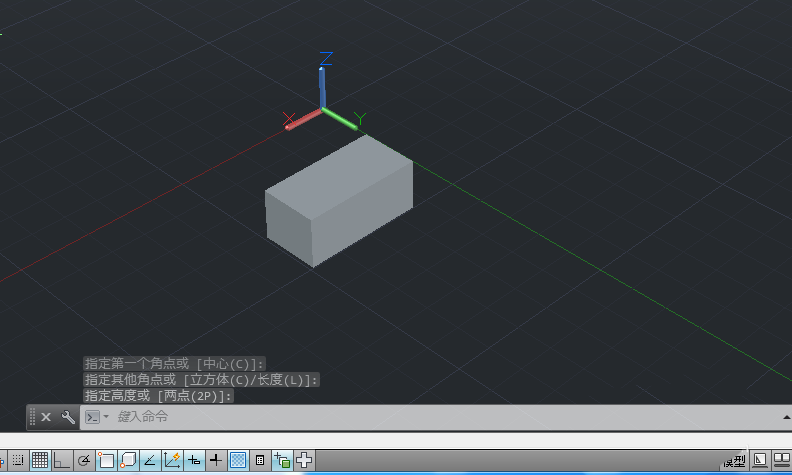Toggle 3D Object Snap in status bar
Screen dimensions: 792x475
(128, 460)
